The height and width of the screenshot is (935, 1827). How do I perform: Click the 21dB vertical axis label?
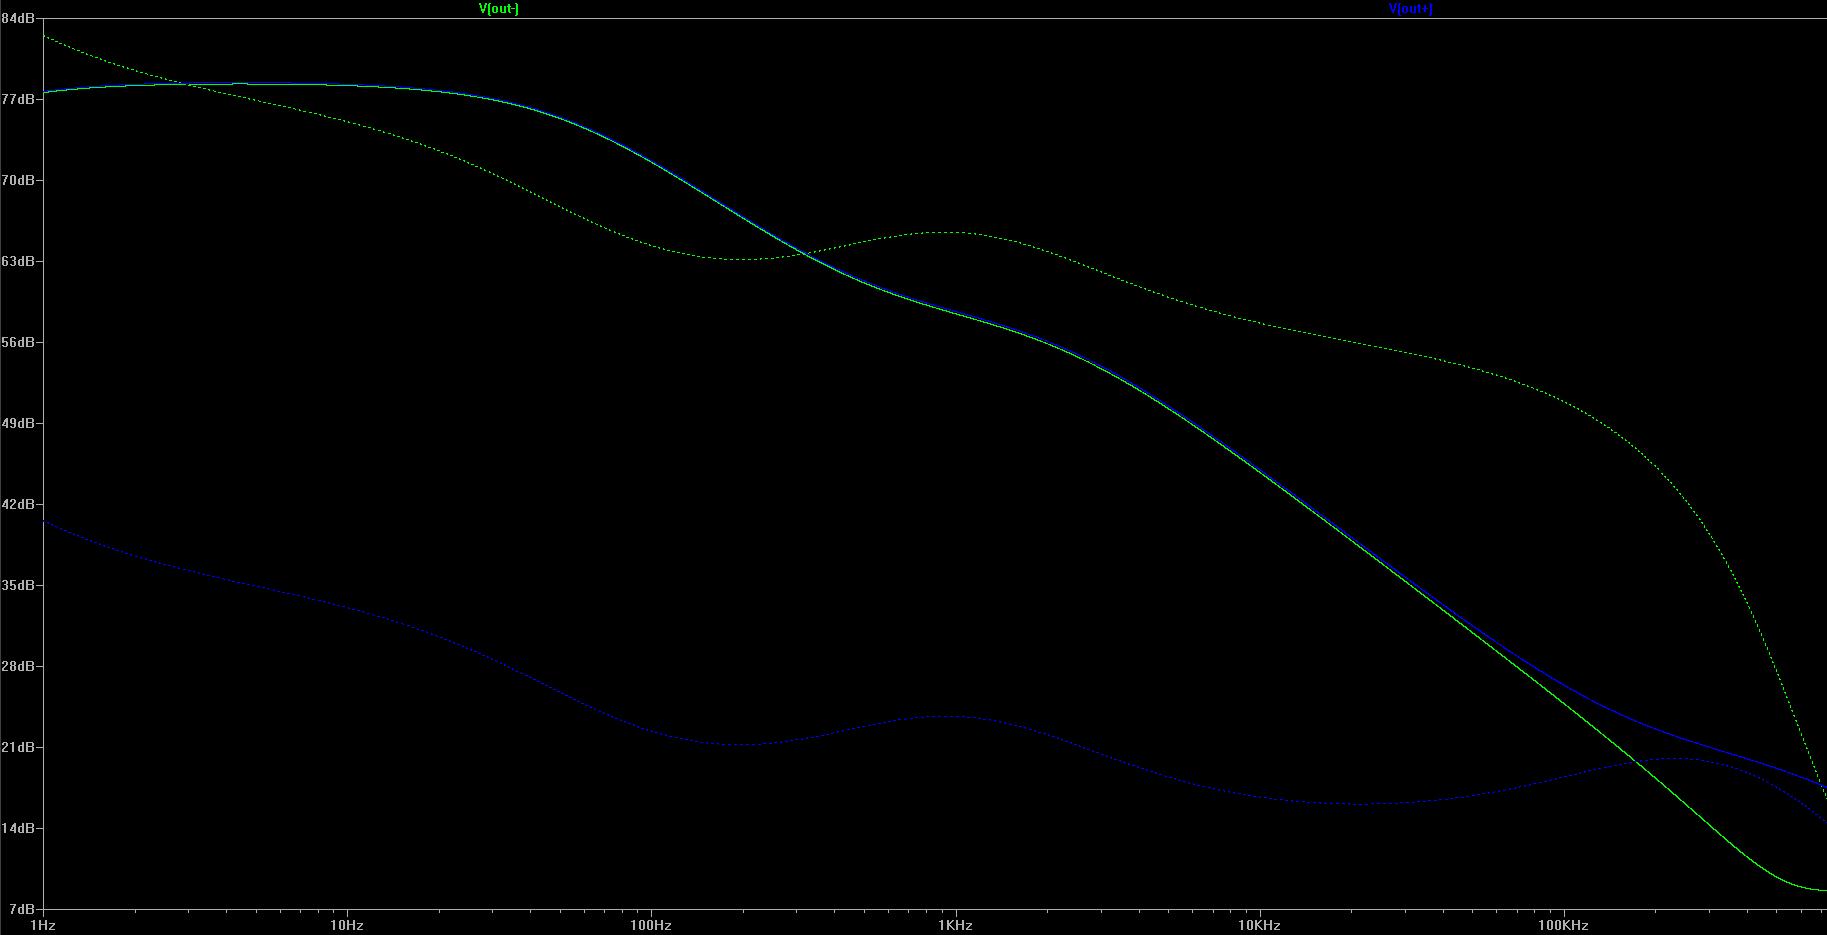[17, 748]
